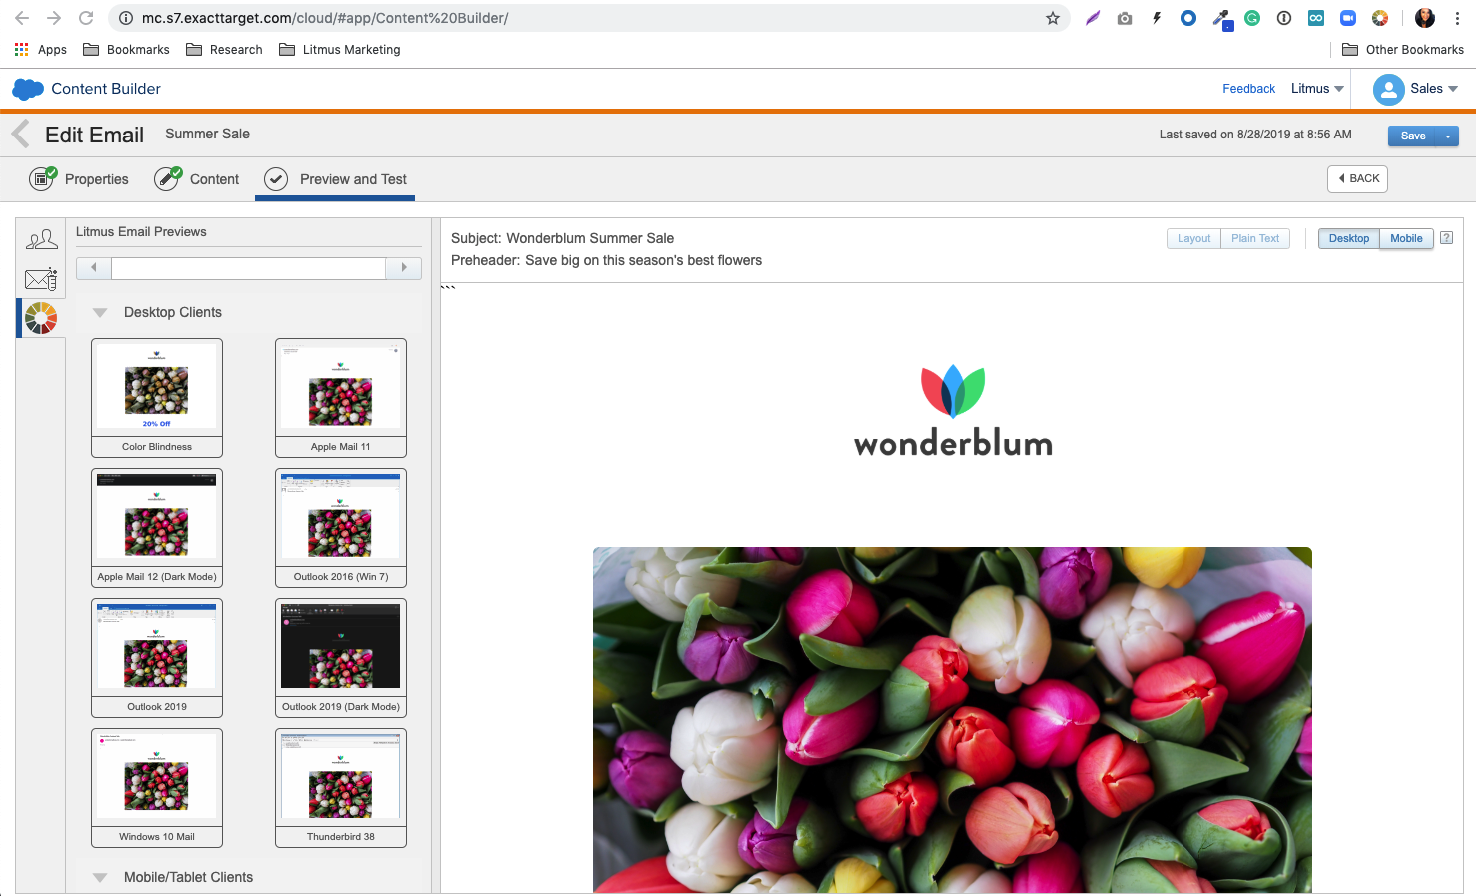Switch preview to Desktop view

tap(1348, 238)
